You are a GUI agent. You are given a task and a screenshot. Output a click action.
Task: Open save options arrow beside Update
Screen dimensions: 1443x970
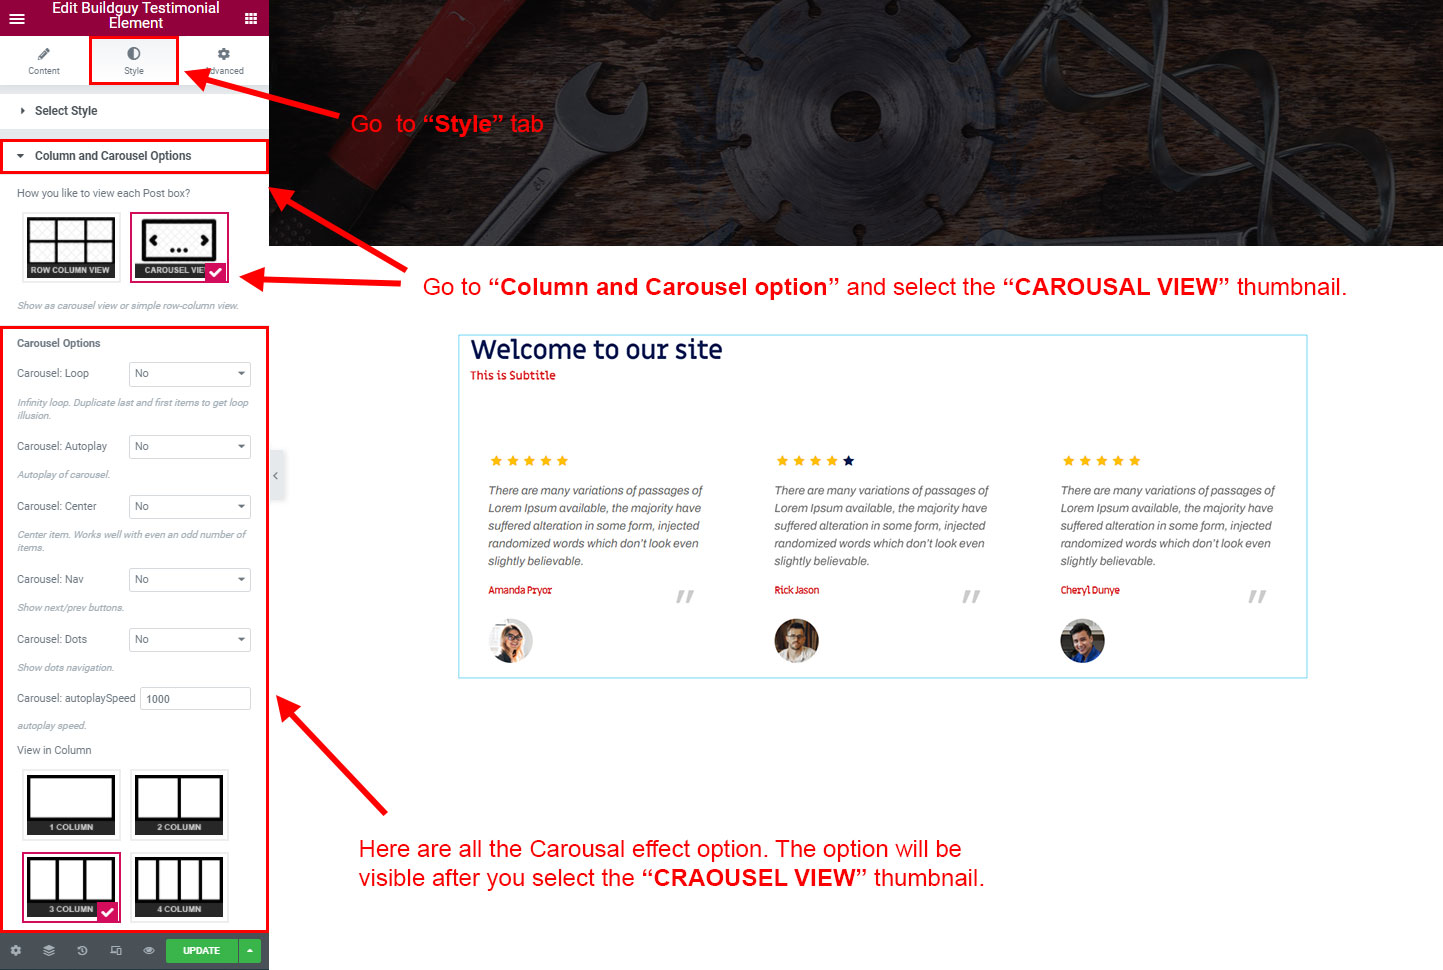[x=250, y=951]
